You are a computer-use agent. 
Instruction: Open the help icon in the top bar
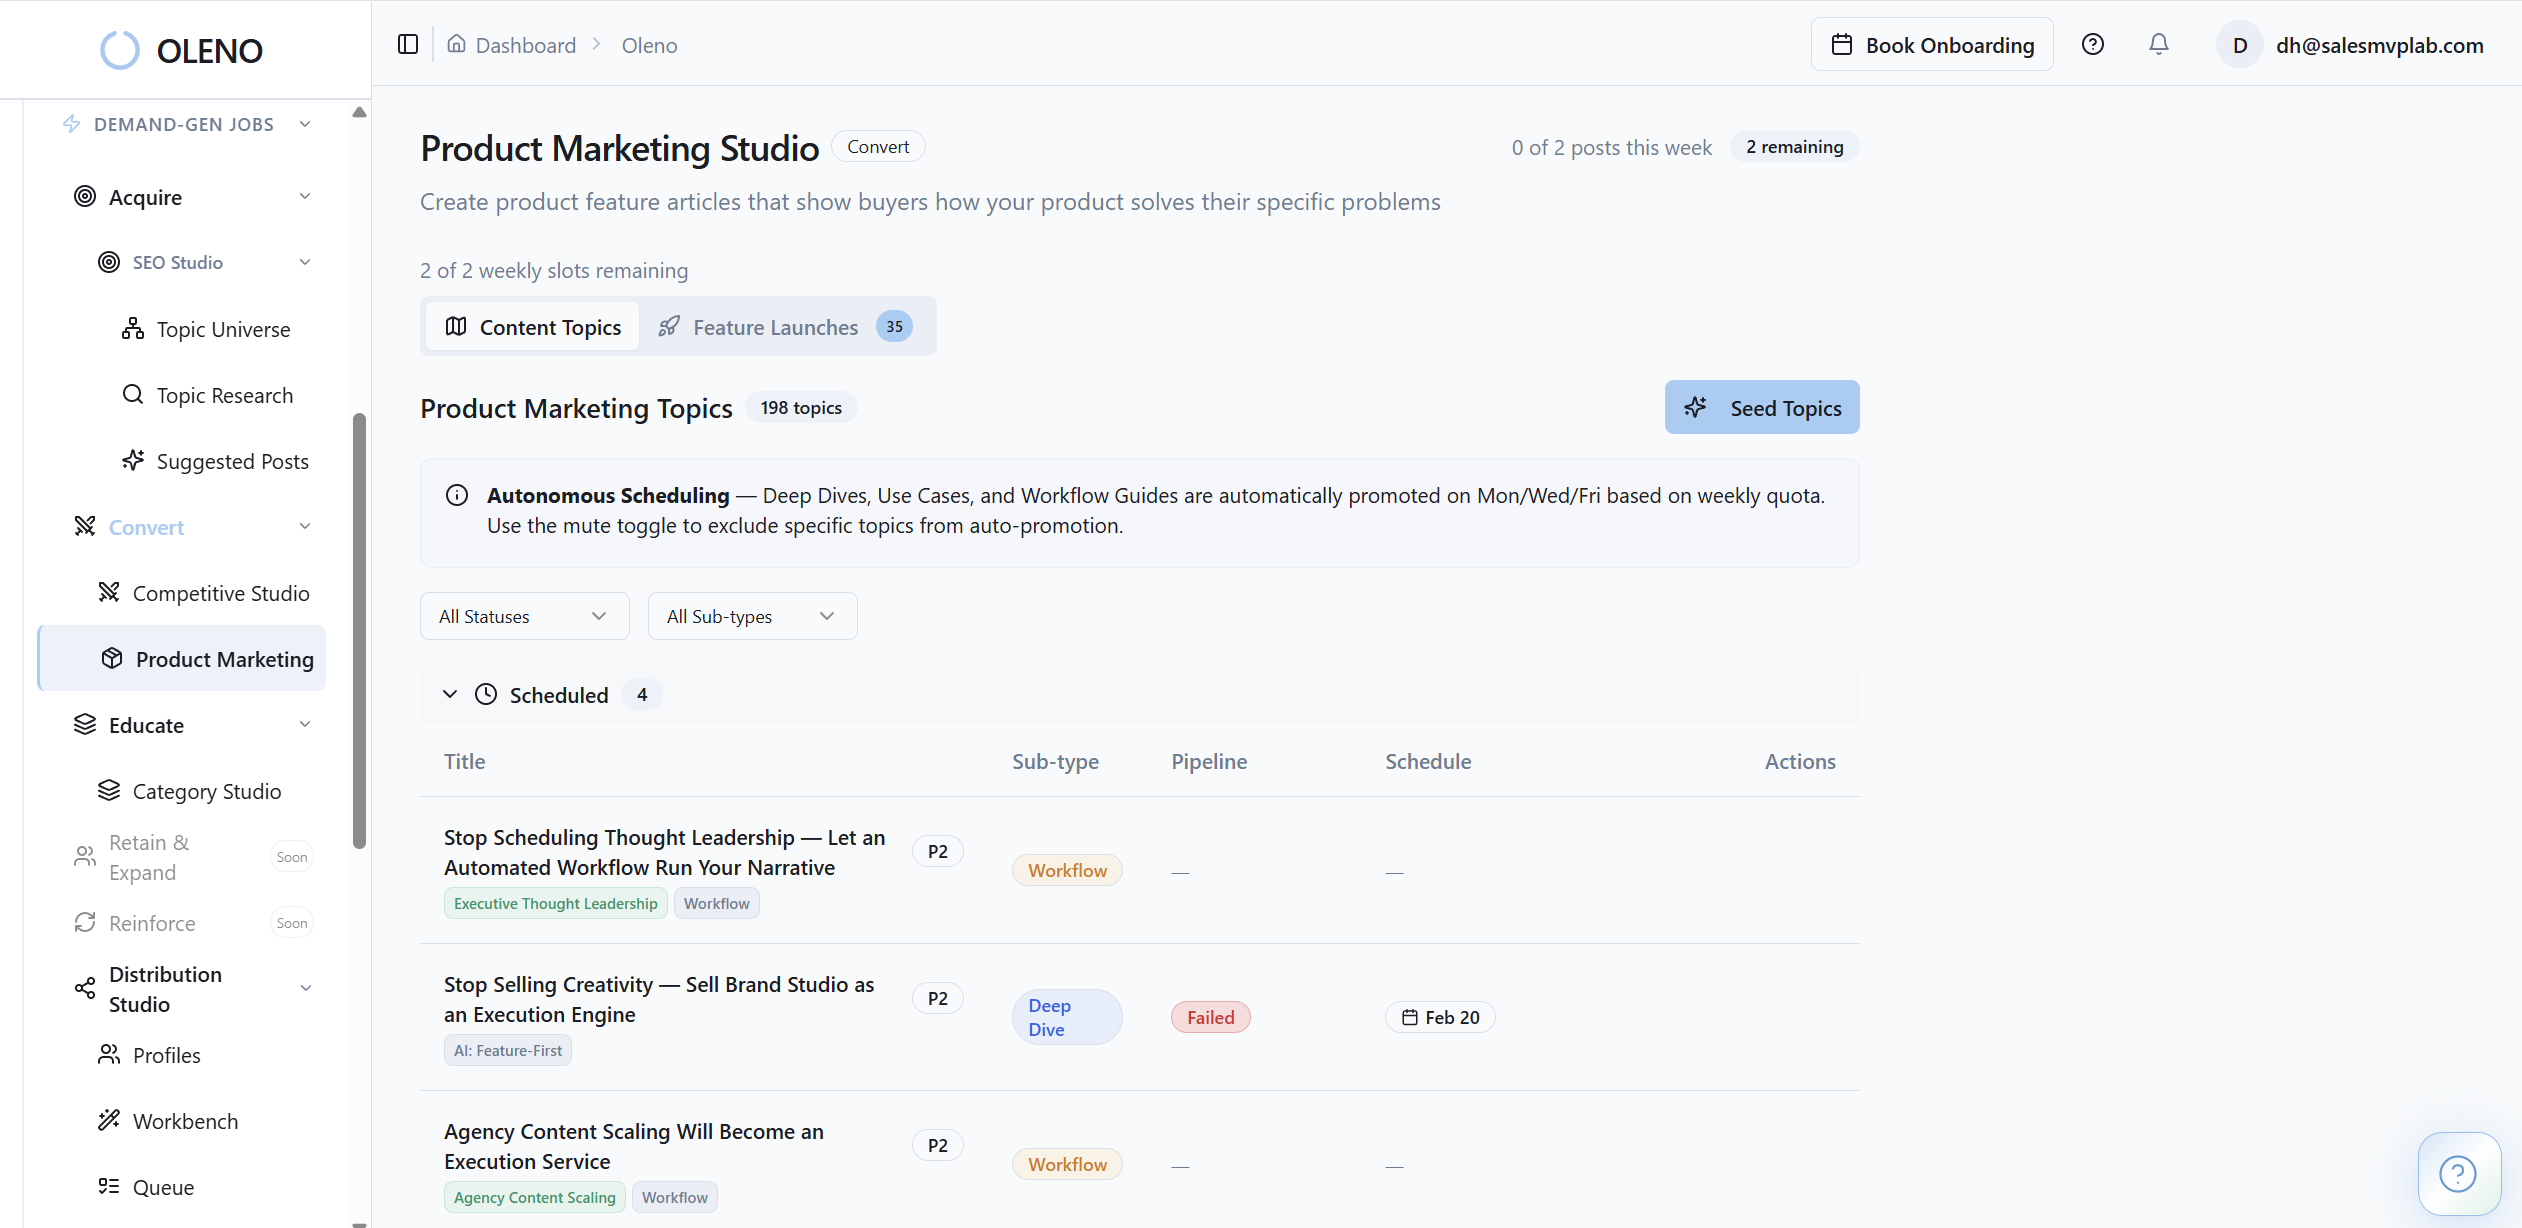(x=2093, y=44)
